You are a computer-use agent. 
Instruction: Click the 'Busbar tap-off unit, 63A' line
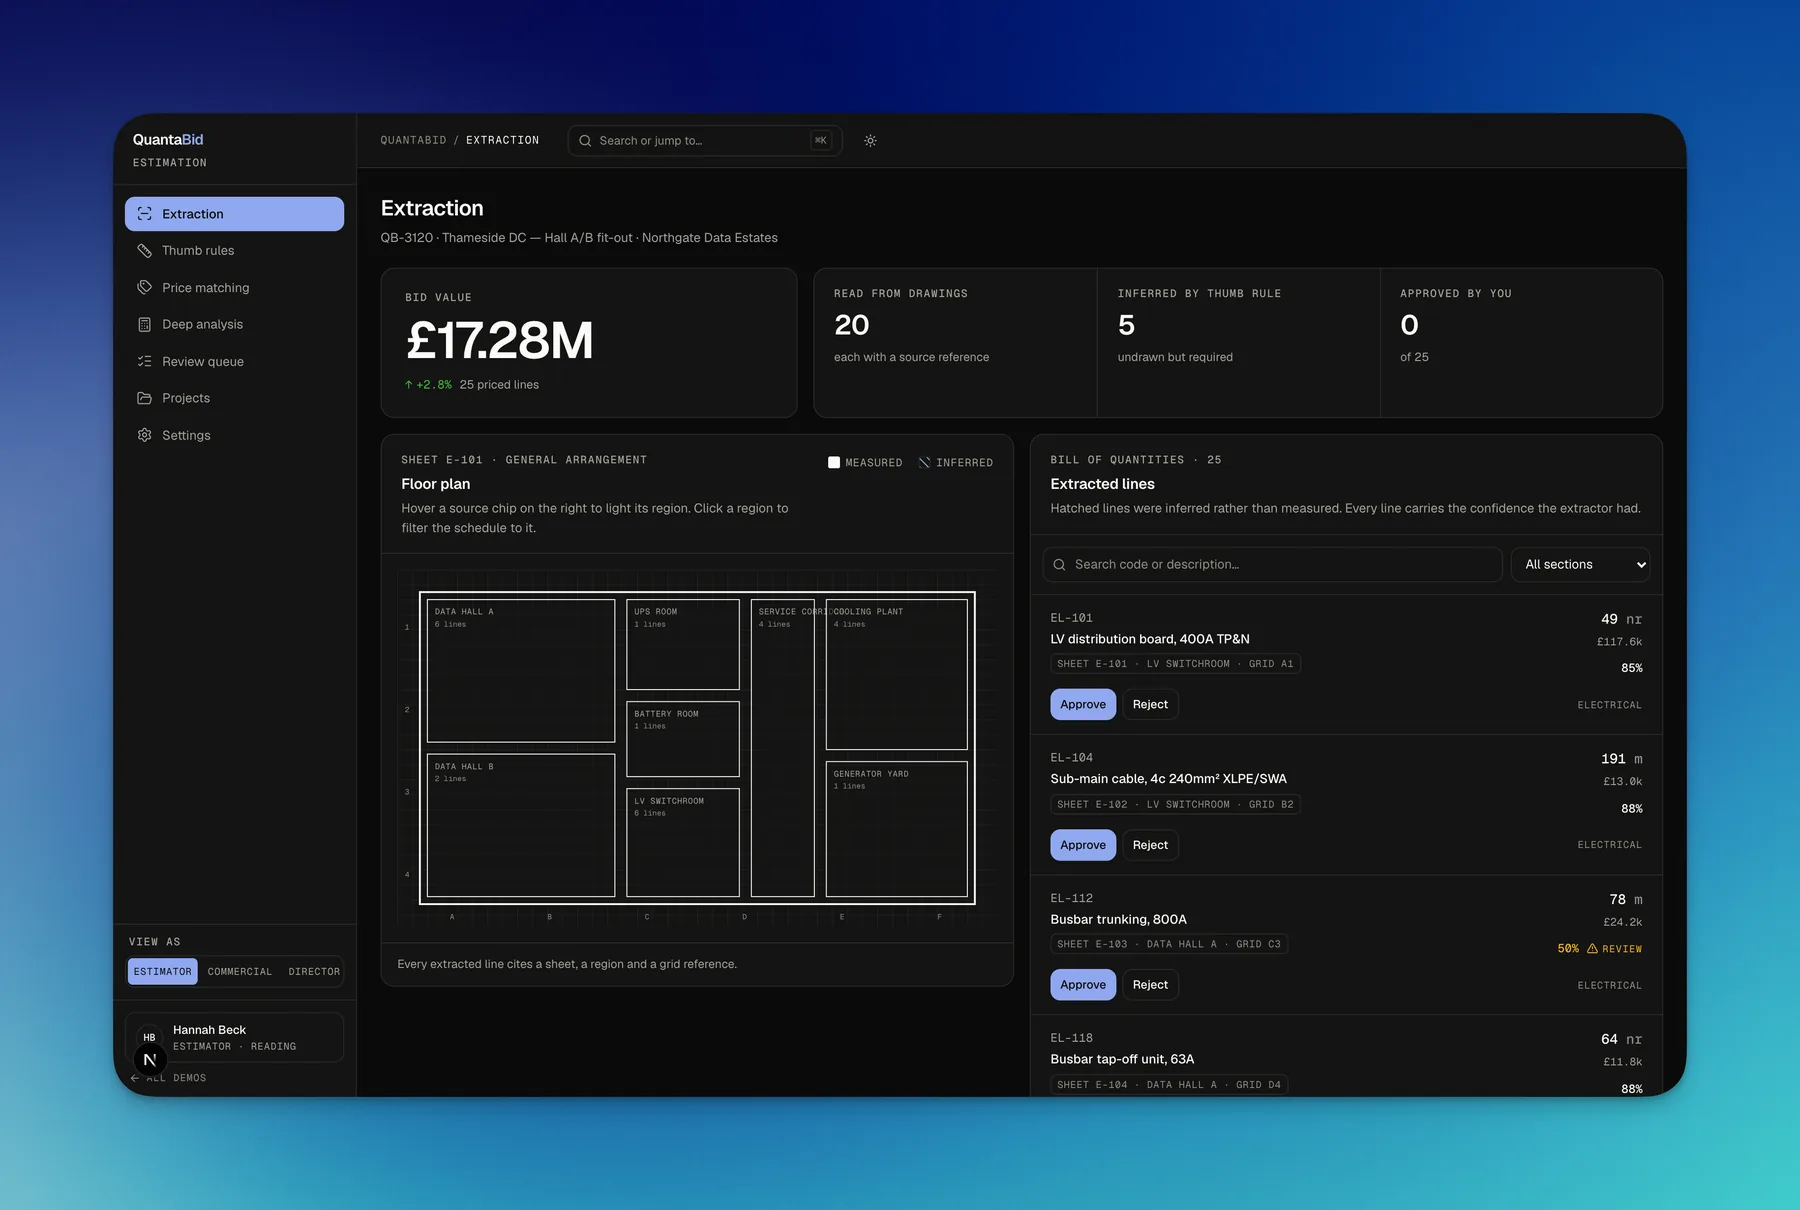tap(1122, 1060)
